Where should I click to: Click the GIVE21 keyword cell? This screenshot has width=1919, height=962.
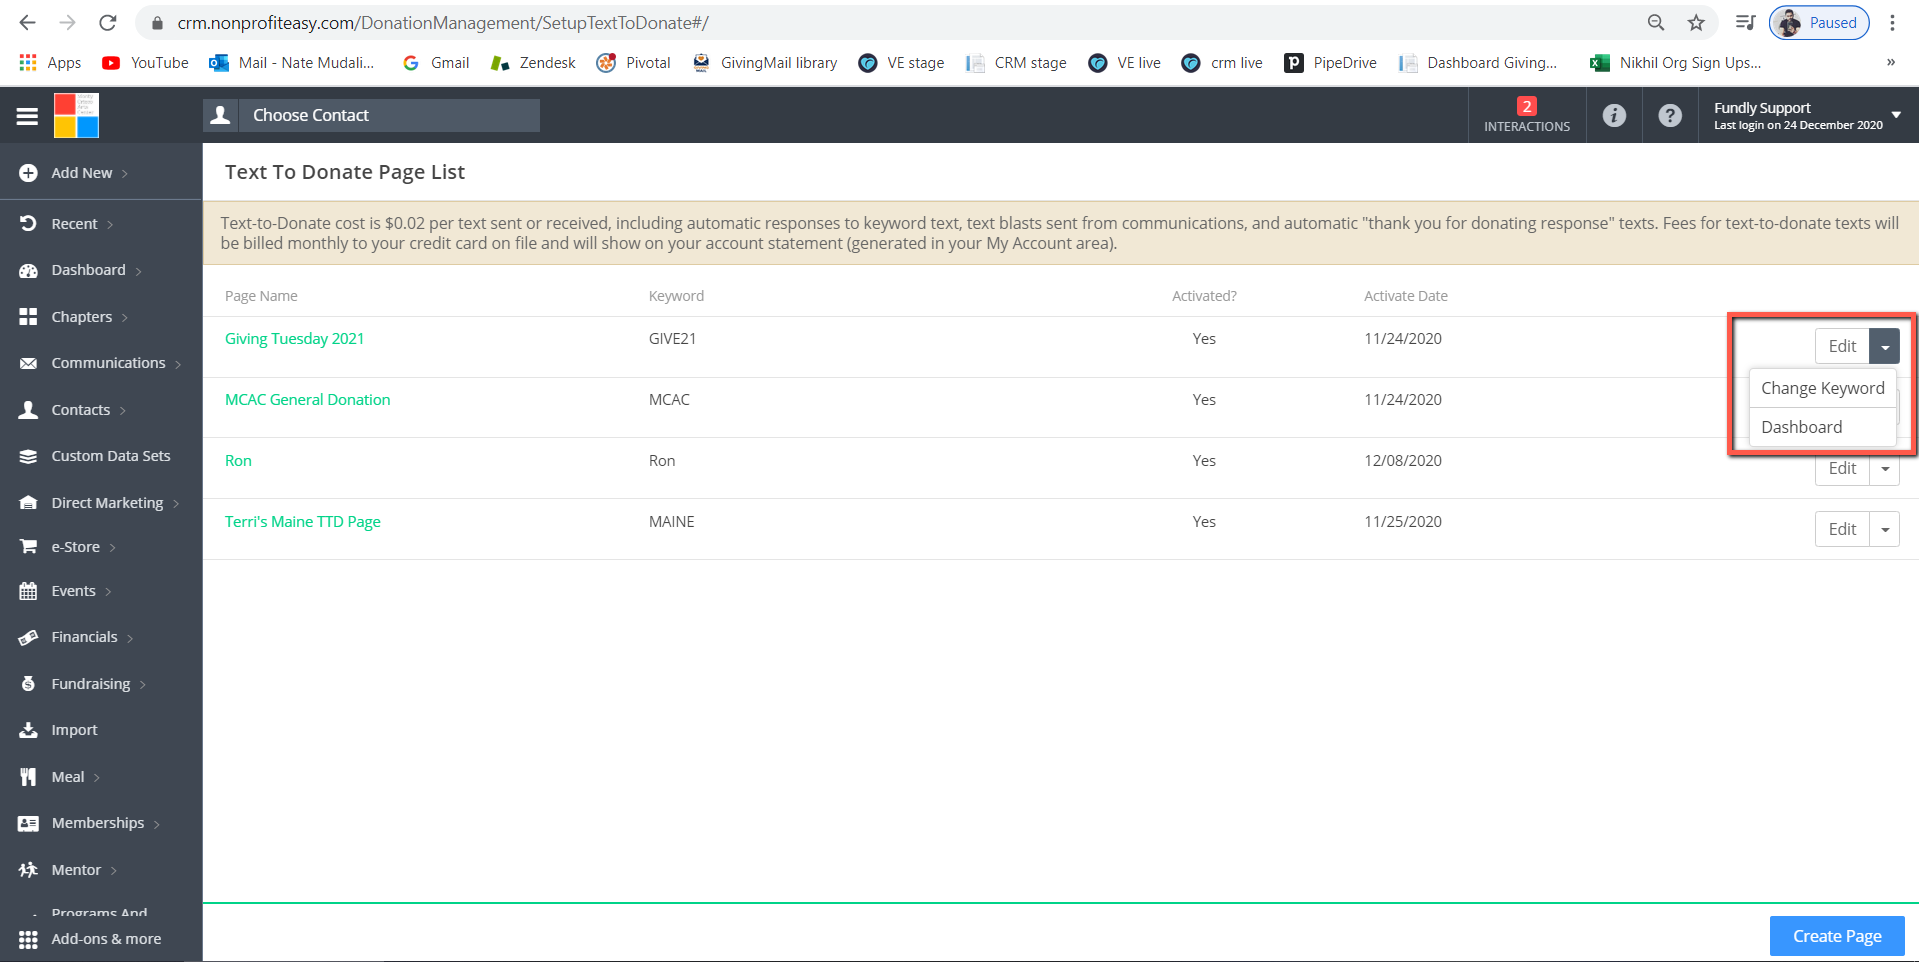672,339
